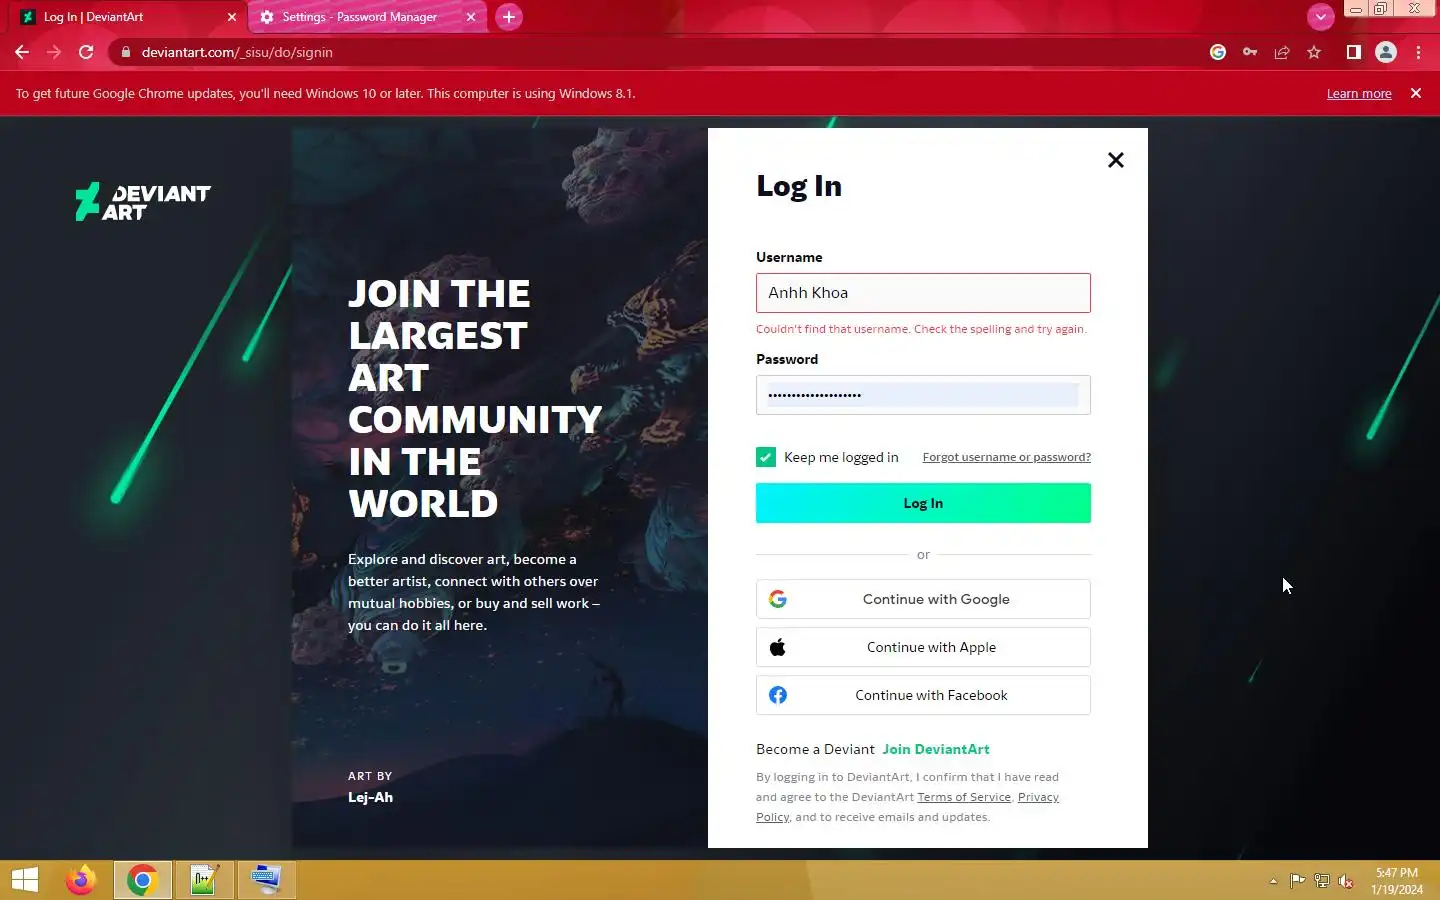Image resolution: width=1440 pixels, height=900 pixels.
Task: Bookmark this page with star
Action: [1314, 52]
